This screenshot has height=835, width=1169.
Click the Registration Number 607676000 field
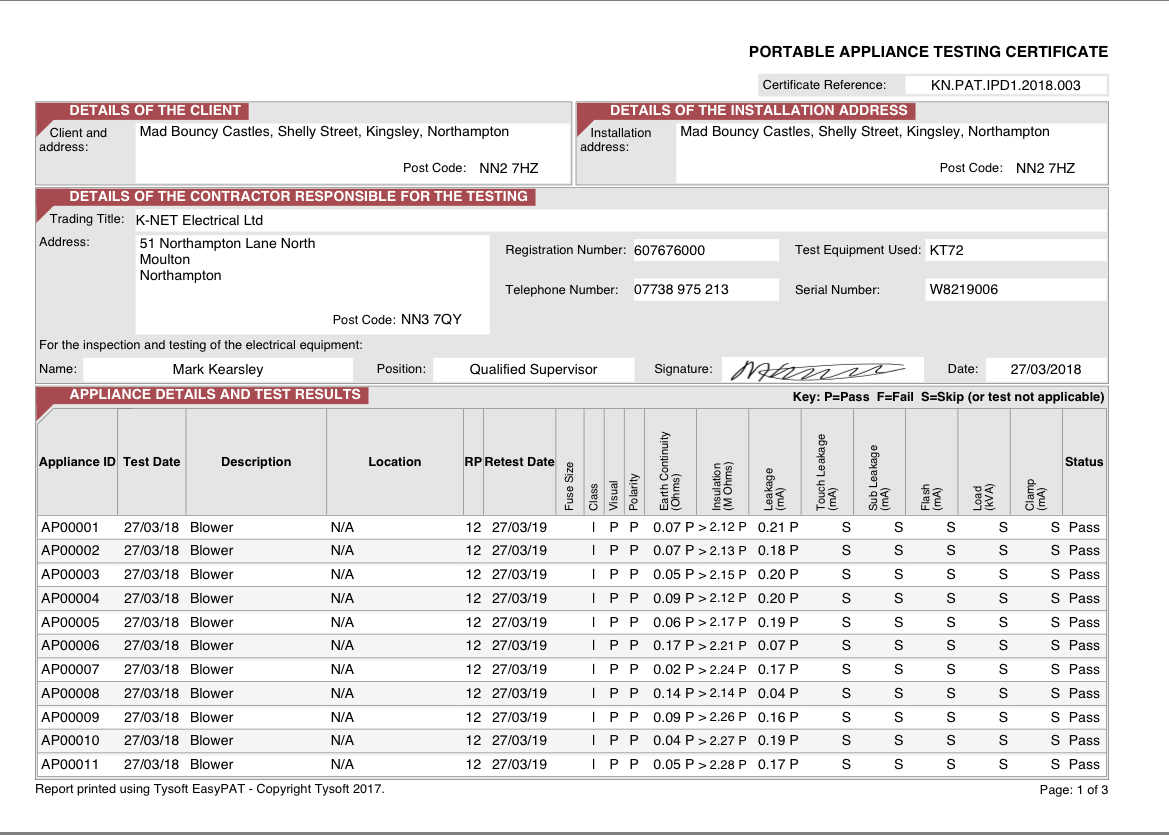(x=704, y=251)
